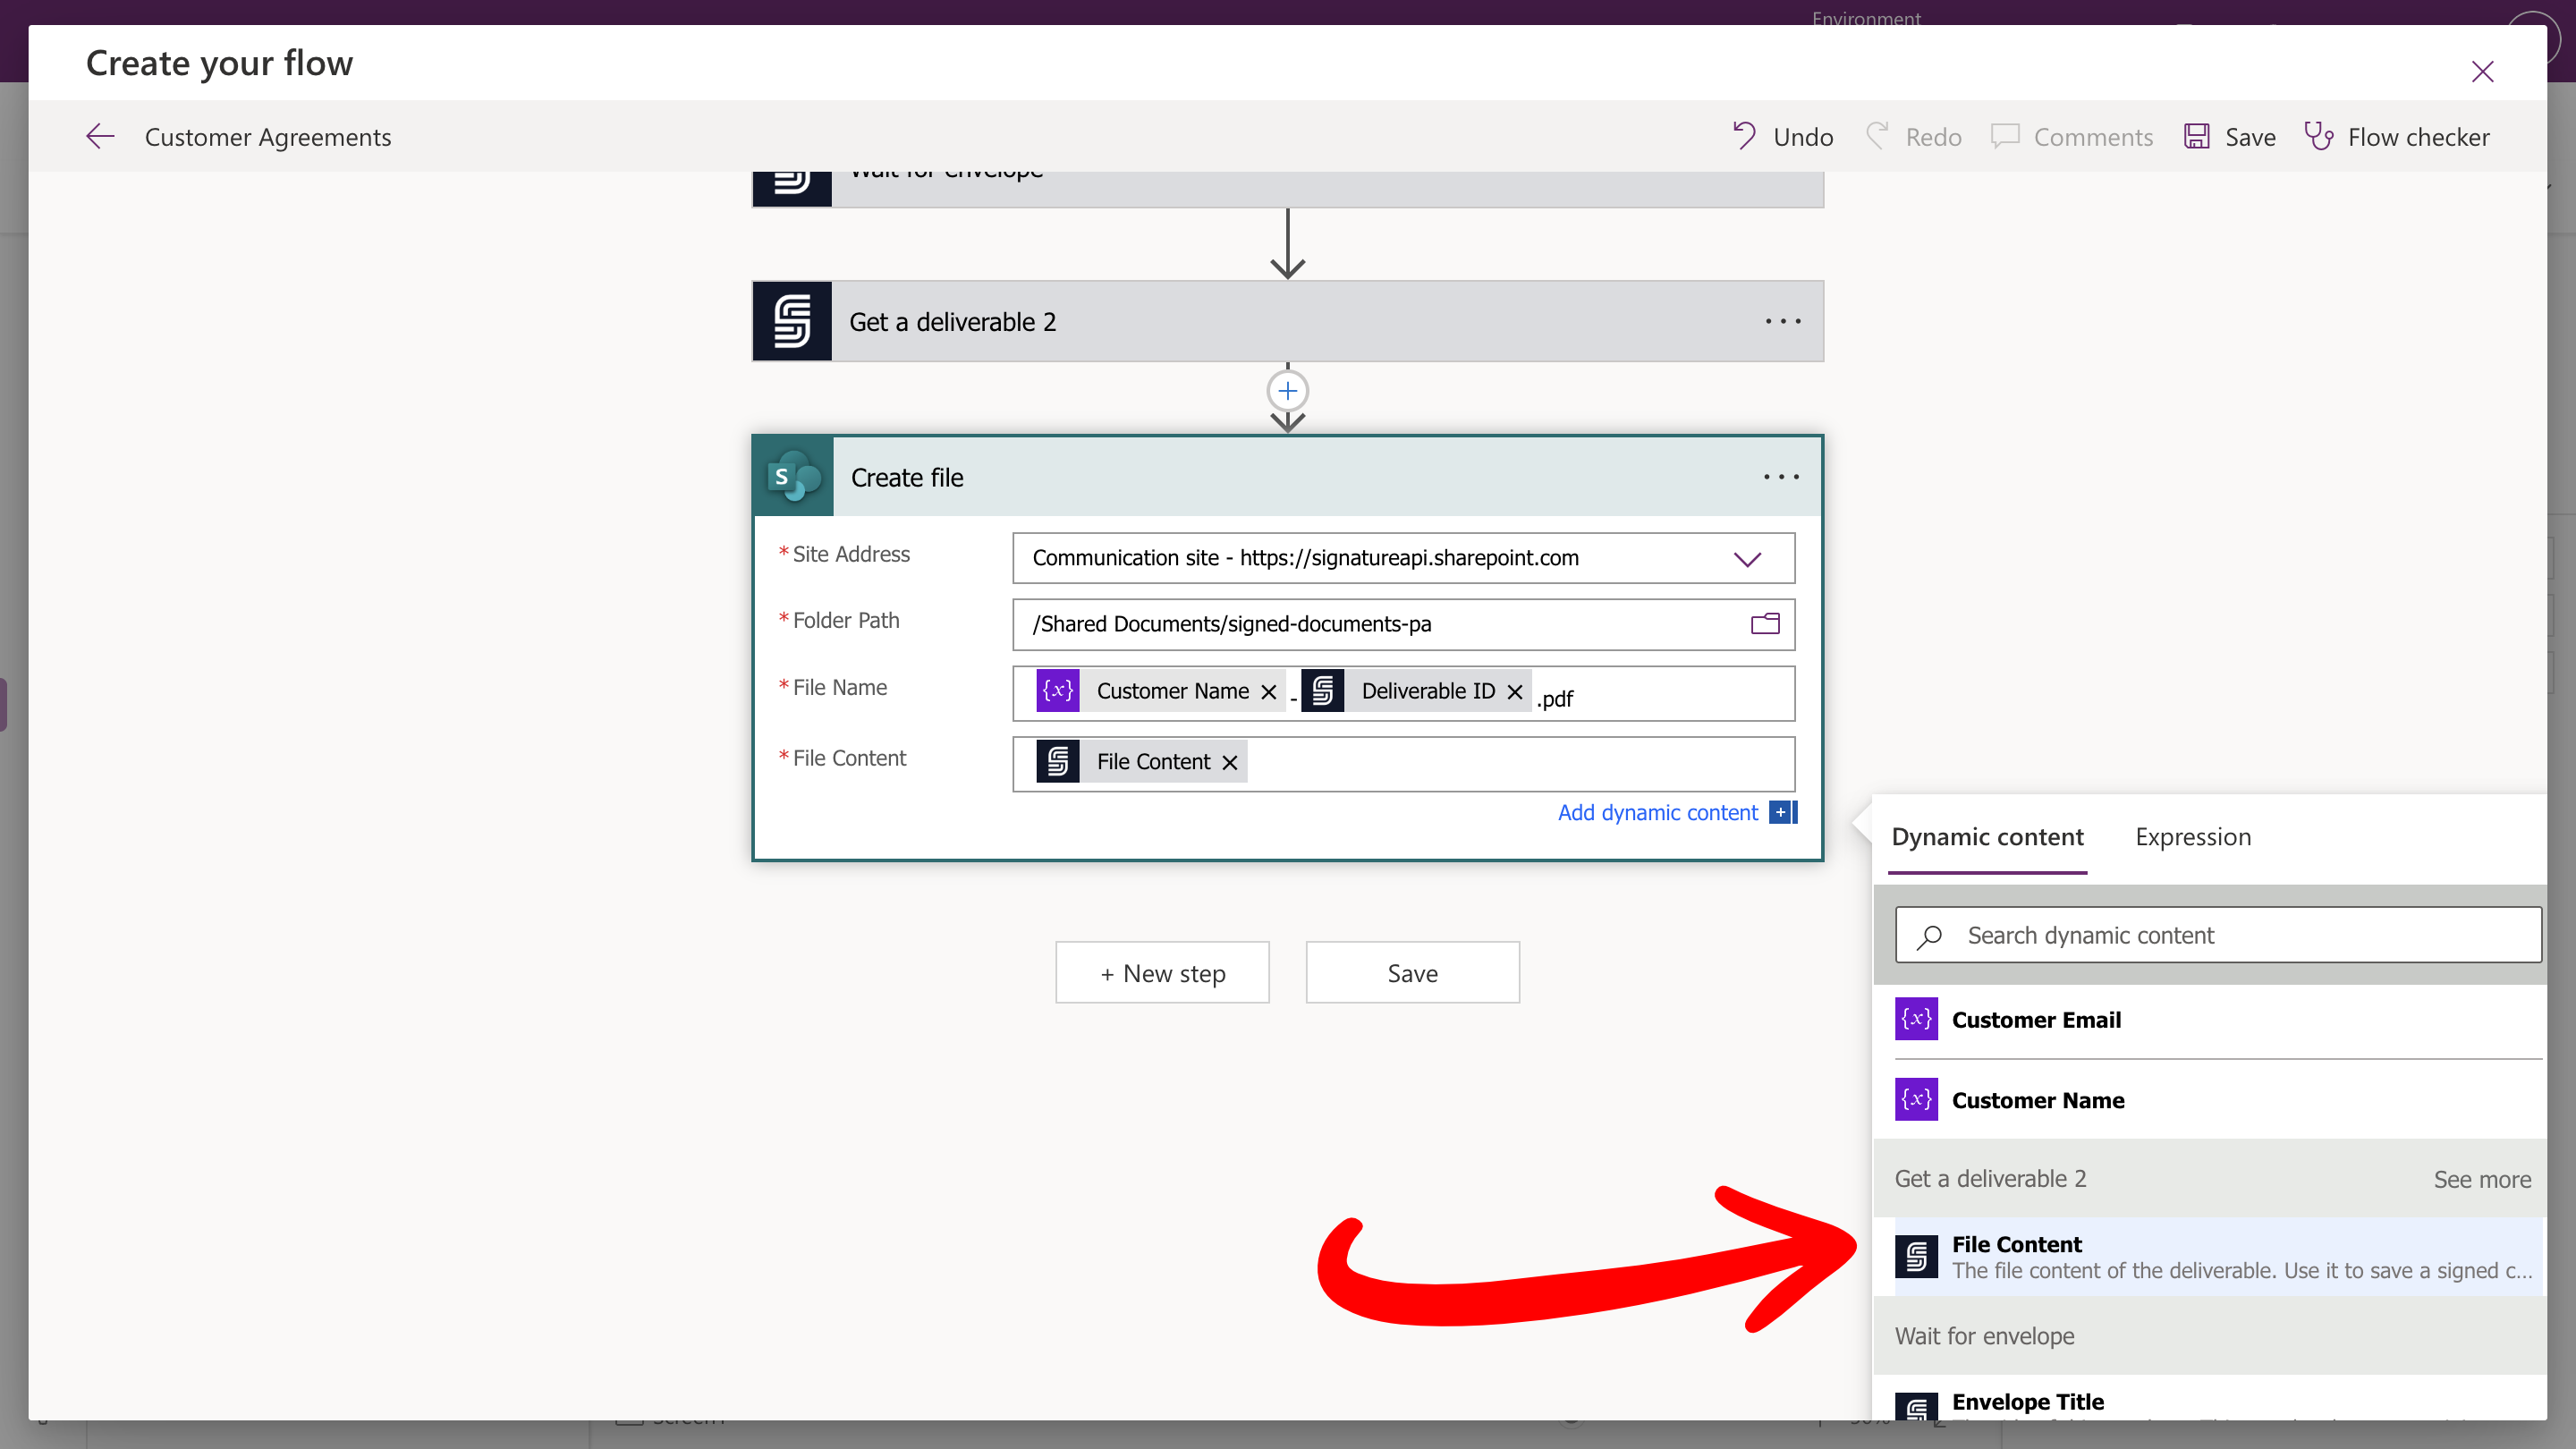Click the New step button
This screenshot has height=1449, width=2576.
(1162, 973)
